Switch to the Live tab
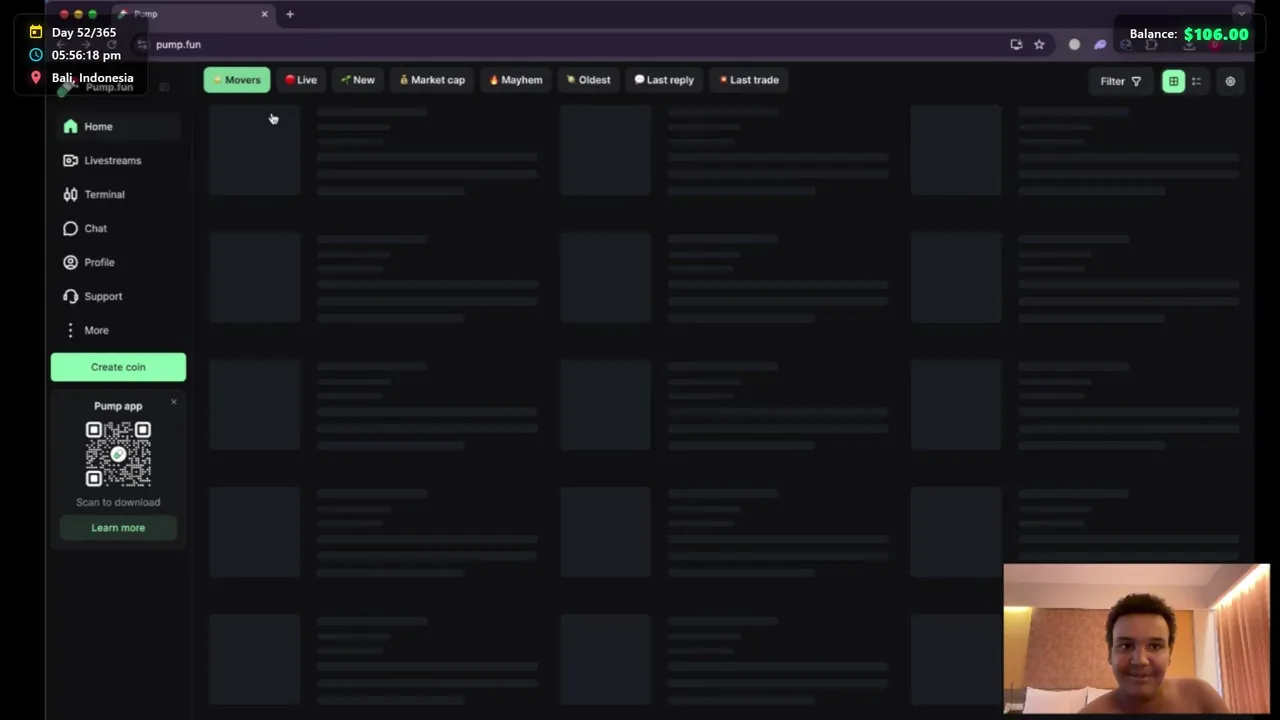 coord(300,80)
